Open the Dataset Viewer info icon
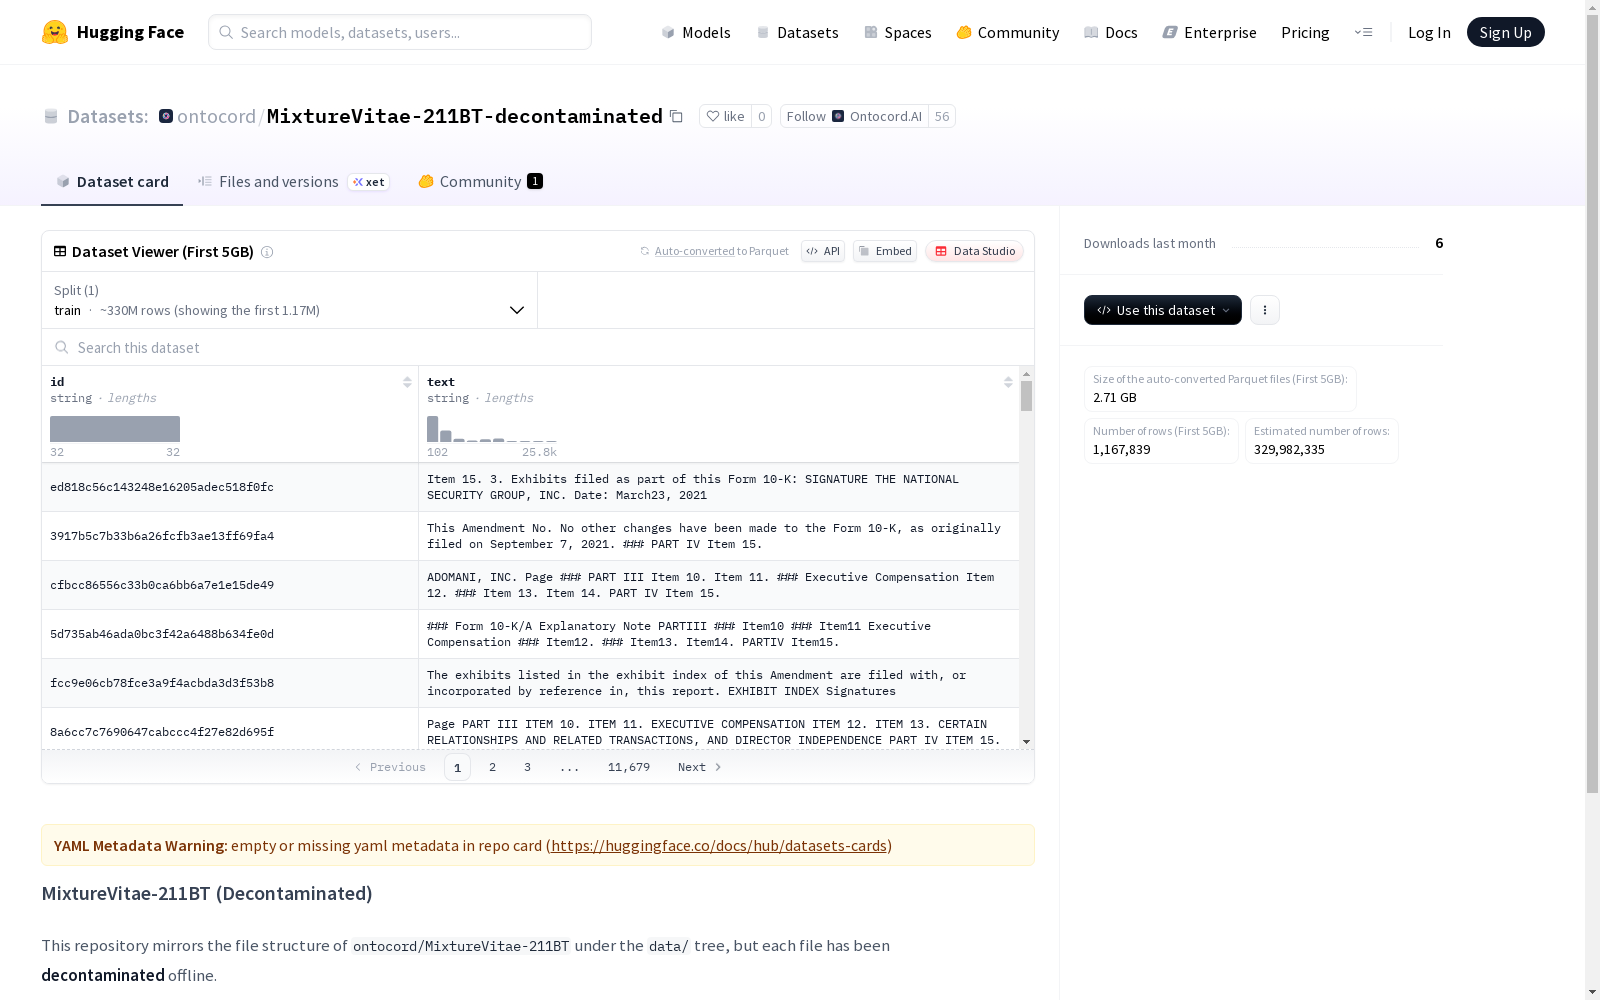Viewport: 1600px width, 1000px height. (267, 252)
